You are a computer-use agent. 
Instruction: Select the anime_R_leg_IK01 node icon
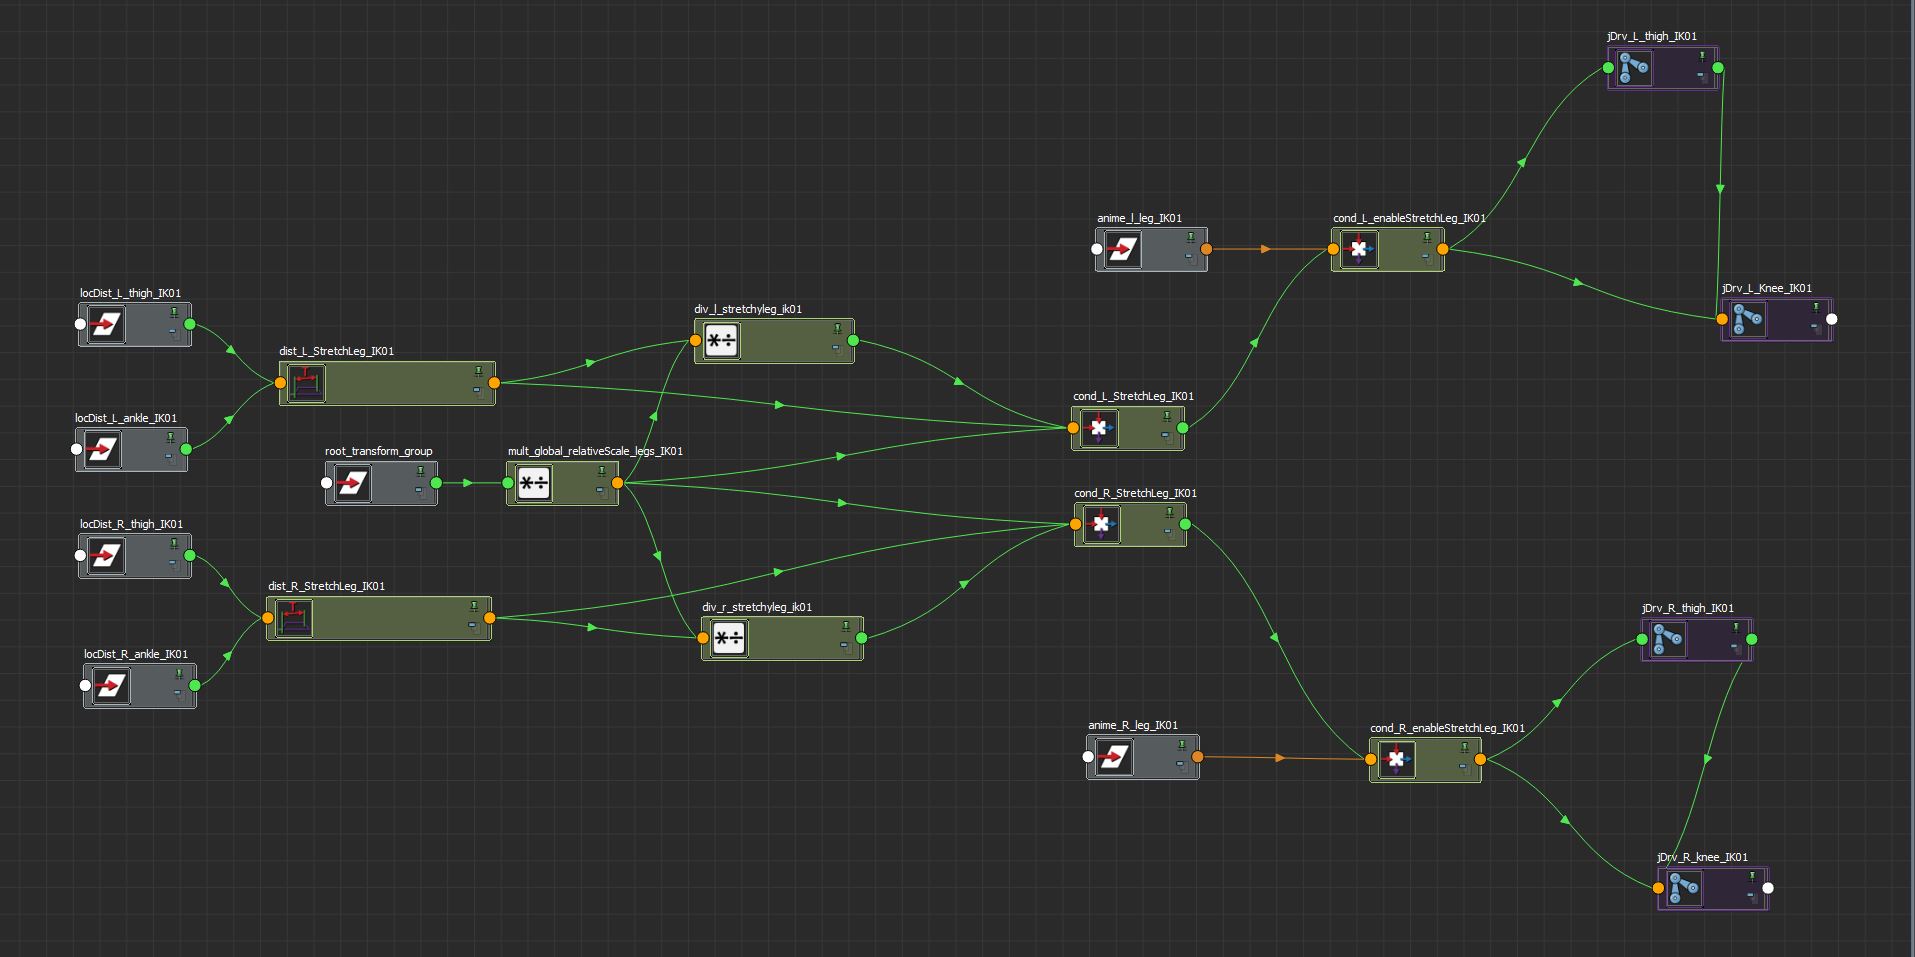point(1114,757)
